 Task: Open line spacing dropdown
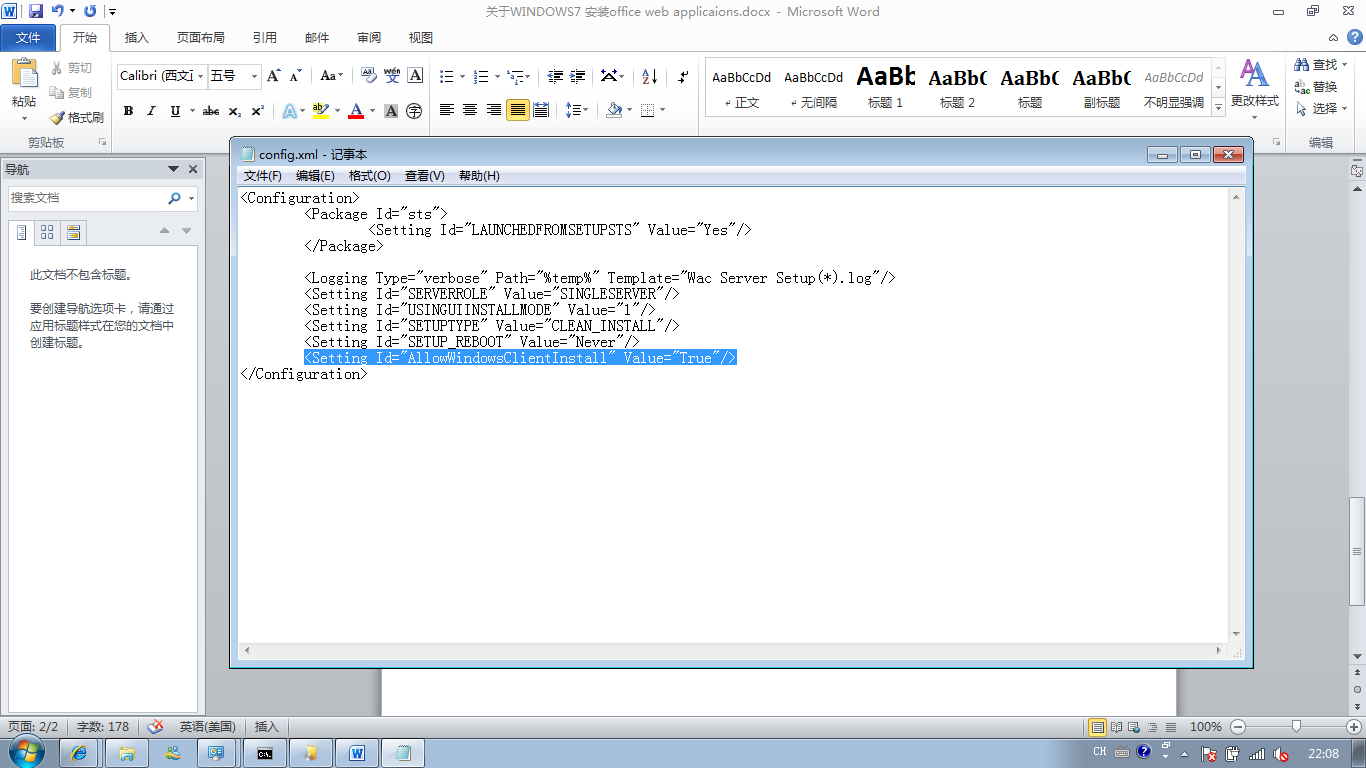[x=576, y=110]
